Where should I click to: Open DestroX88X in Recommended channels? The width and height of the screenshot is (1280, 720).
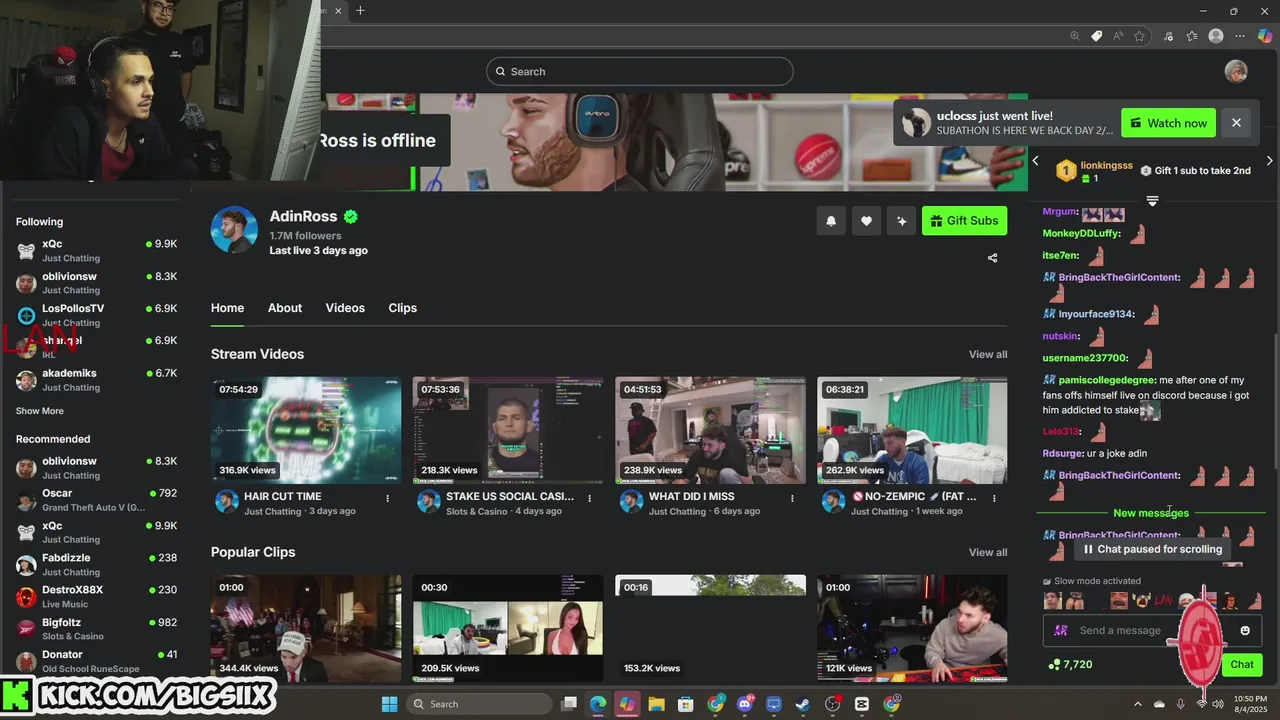[96, 596]
